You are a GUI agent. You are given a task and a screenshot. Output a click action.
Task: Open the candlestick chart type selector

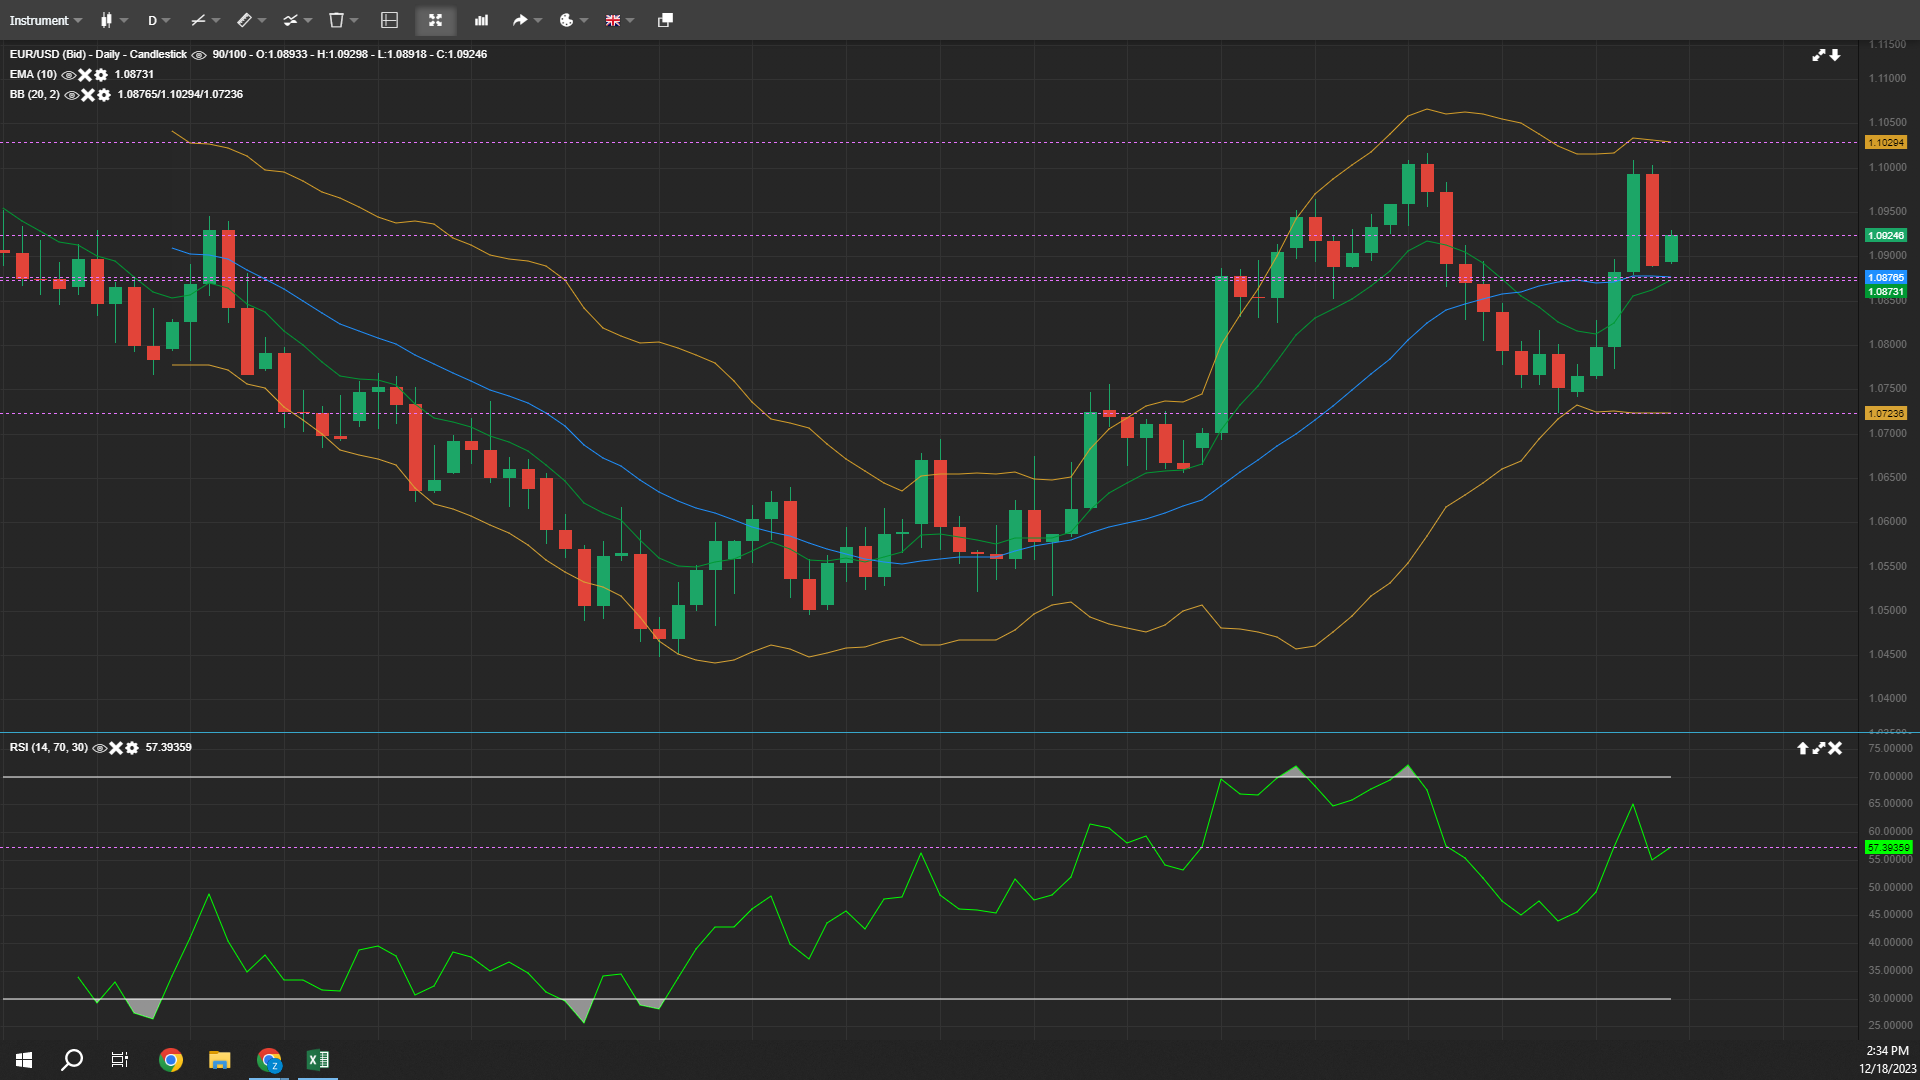point(123,20)
